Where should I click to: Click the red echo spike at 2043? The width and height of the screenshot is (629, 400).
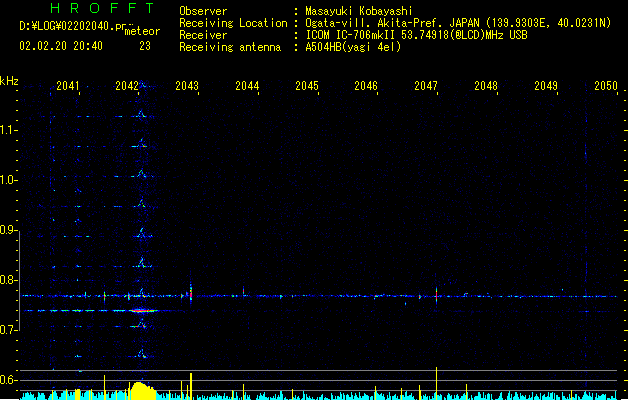coord(191,293)
